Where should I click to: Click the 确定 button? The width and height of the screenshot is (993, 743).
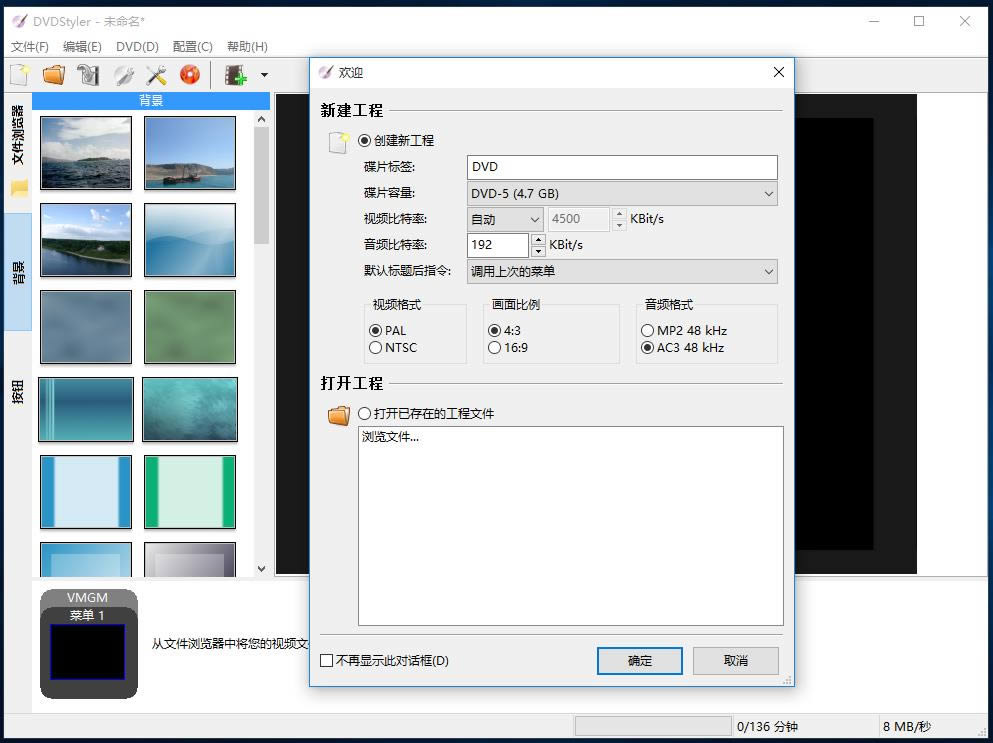[640, 661]
